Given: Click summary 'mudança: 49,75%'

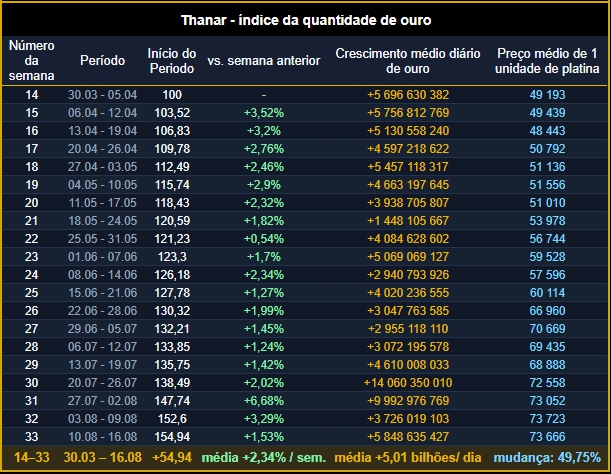Looking at the screenshot, I should click(547, 457).
